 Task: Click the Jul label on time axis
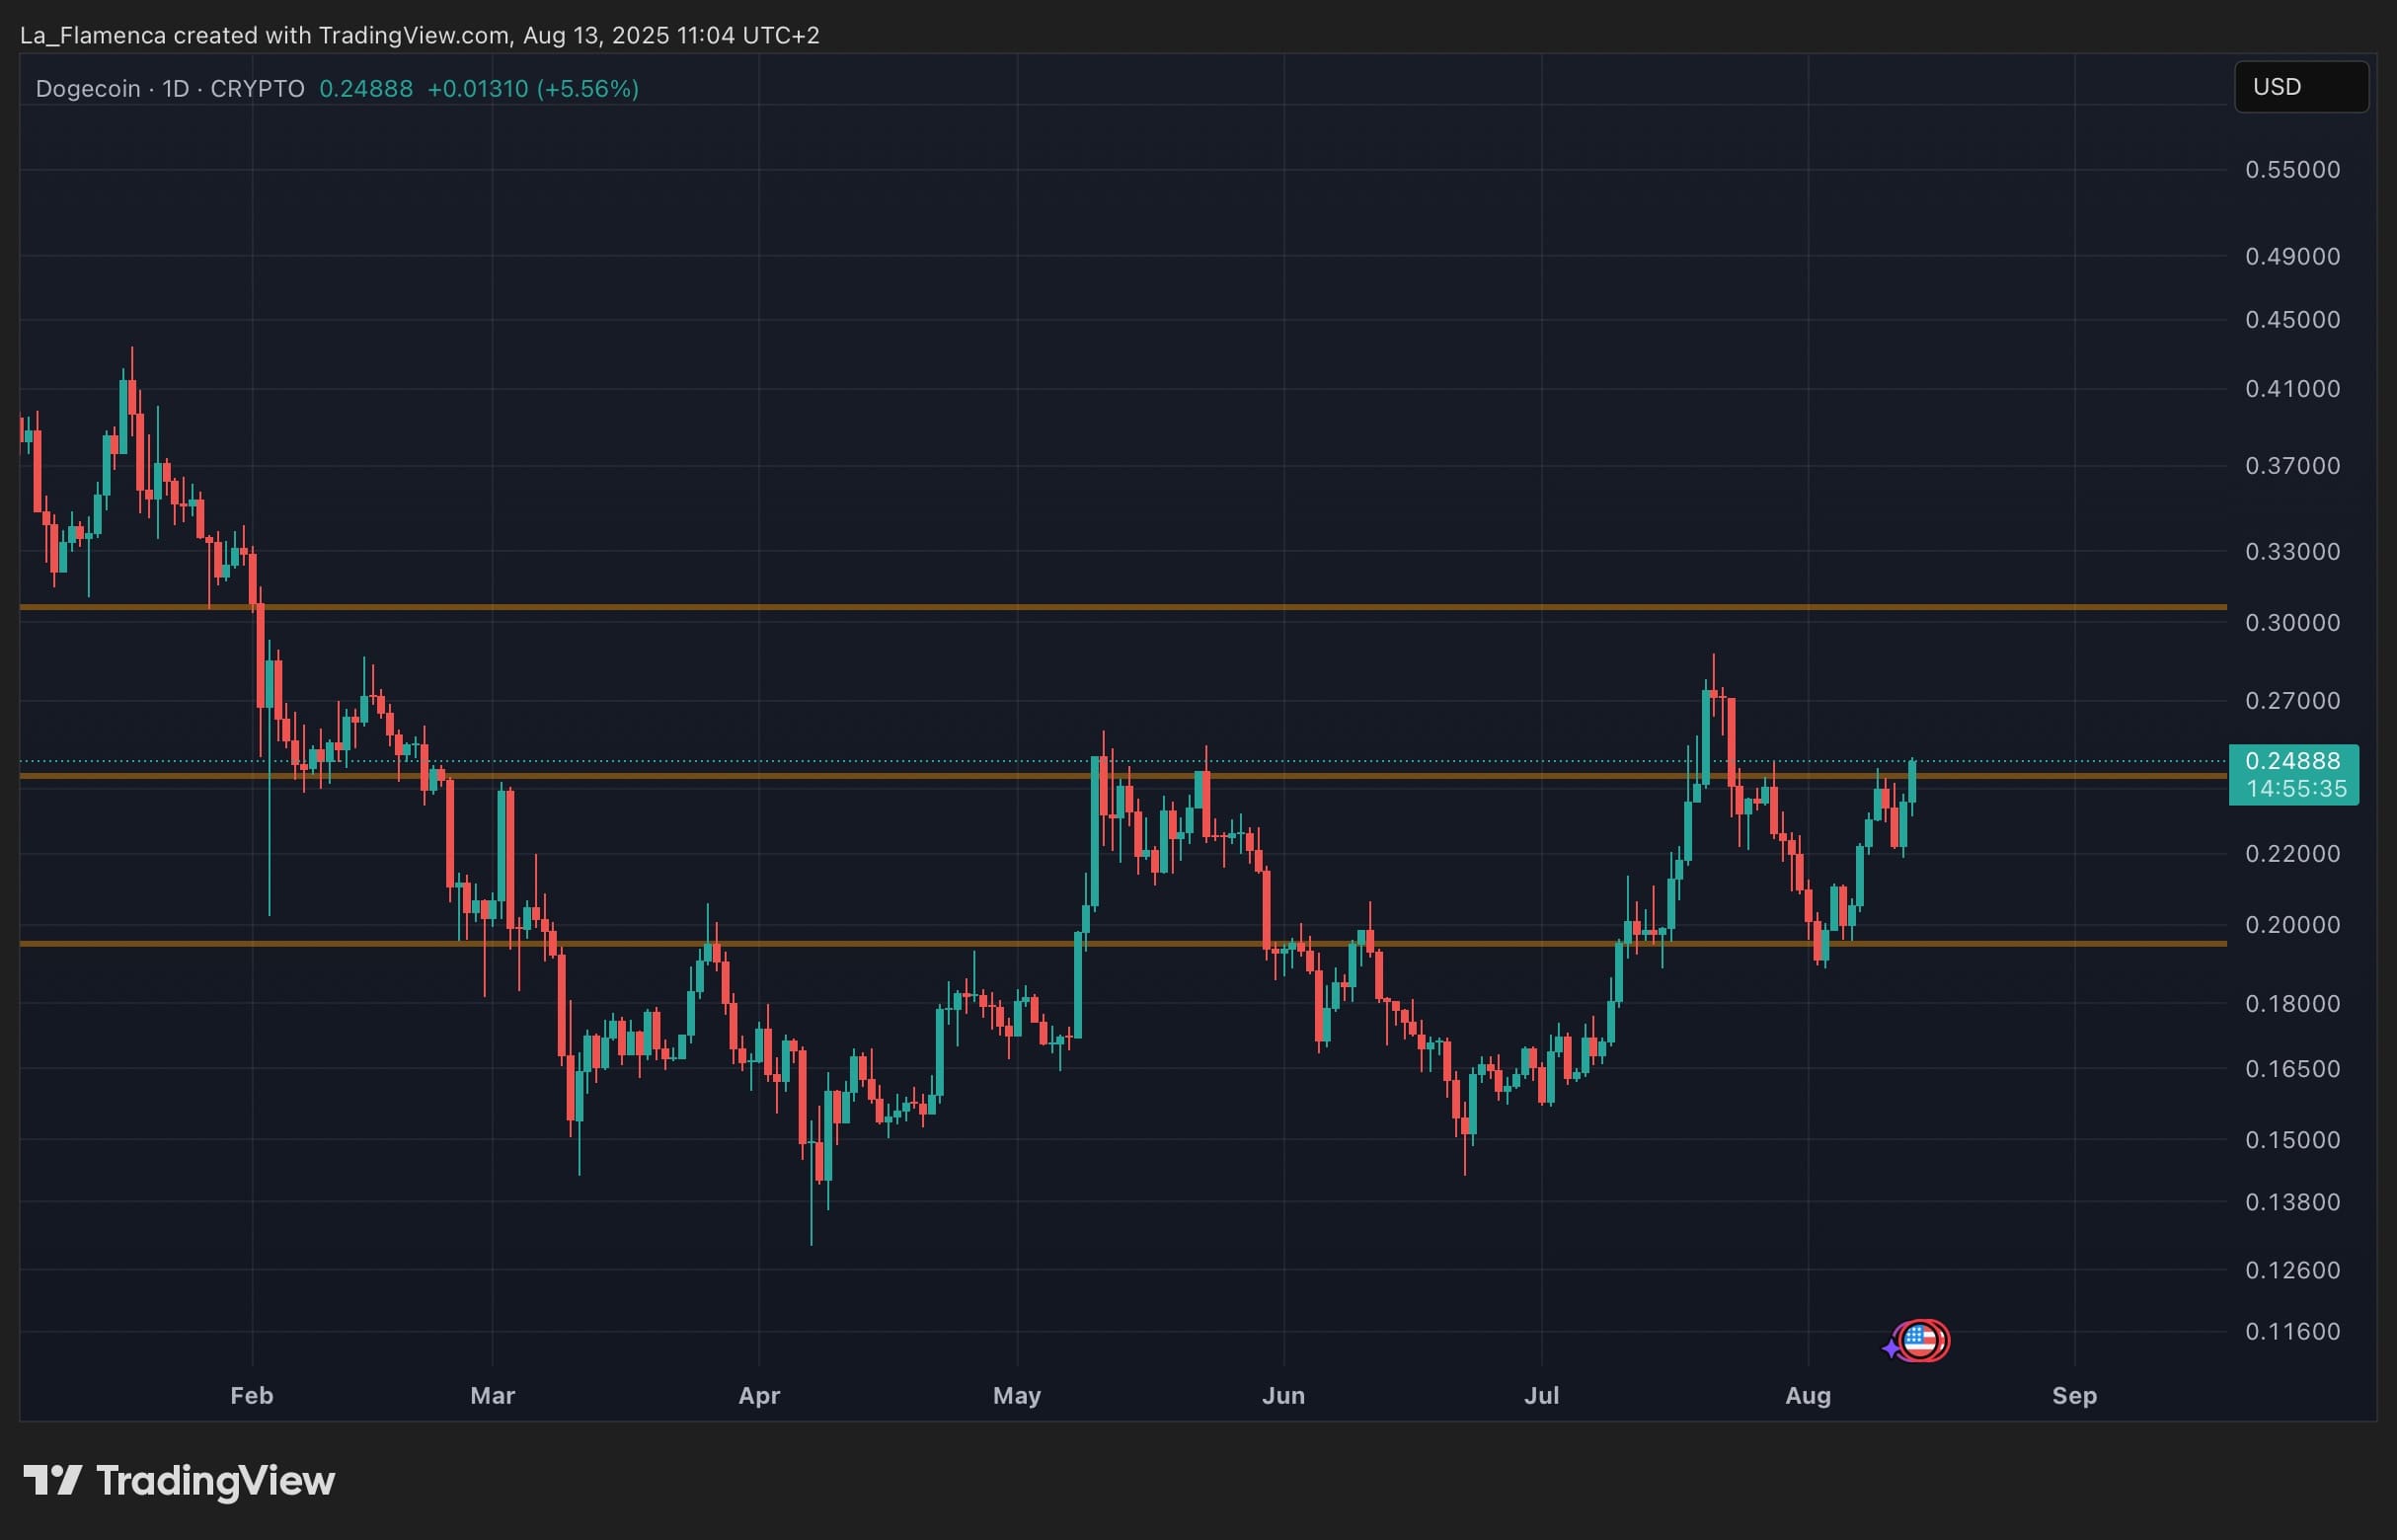1541,1395
